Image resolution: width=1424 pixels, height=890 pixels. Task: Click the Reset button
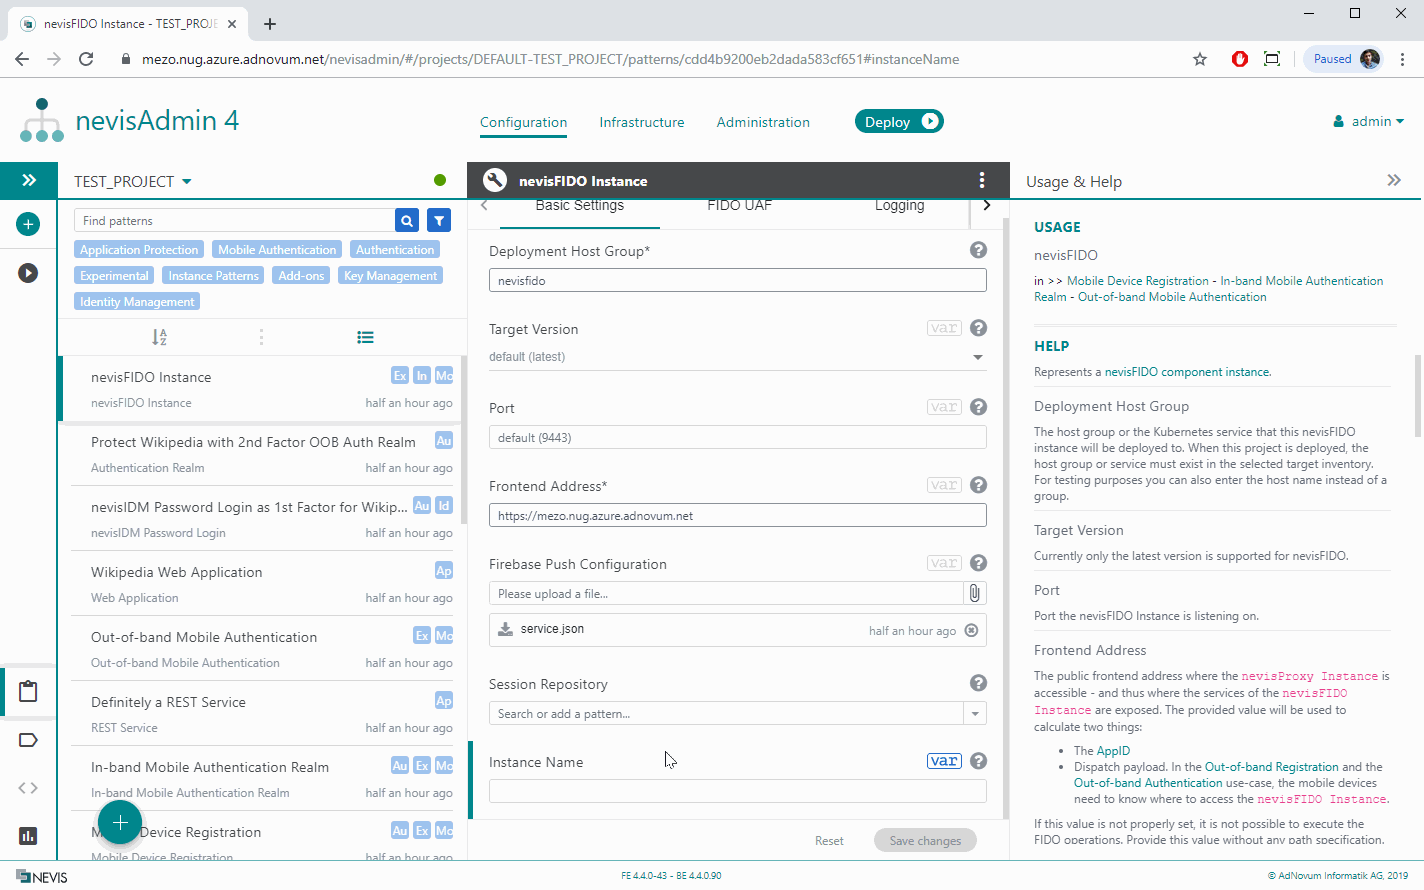[829, 841]
